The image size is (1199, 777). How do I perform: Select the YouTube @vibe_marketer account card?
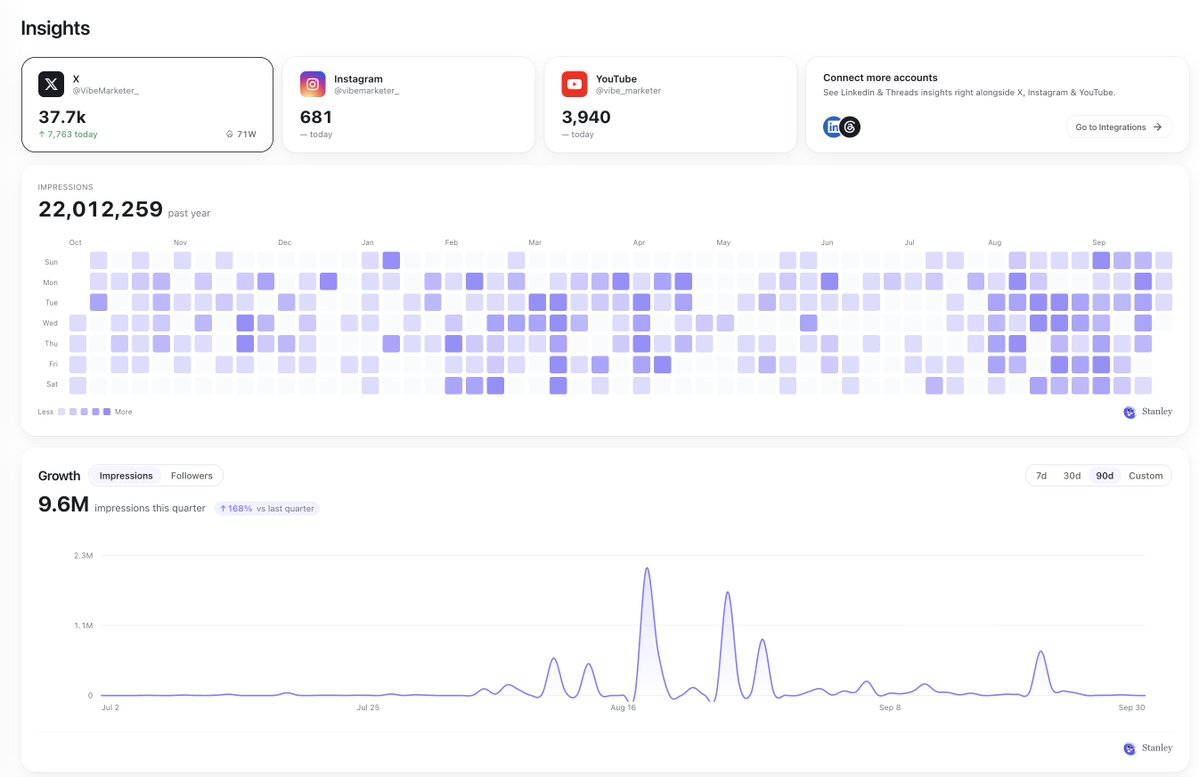pos(671,105)
